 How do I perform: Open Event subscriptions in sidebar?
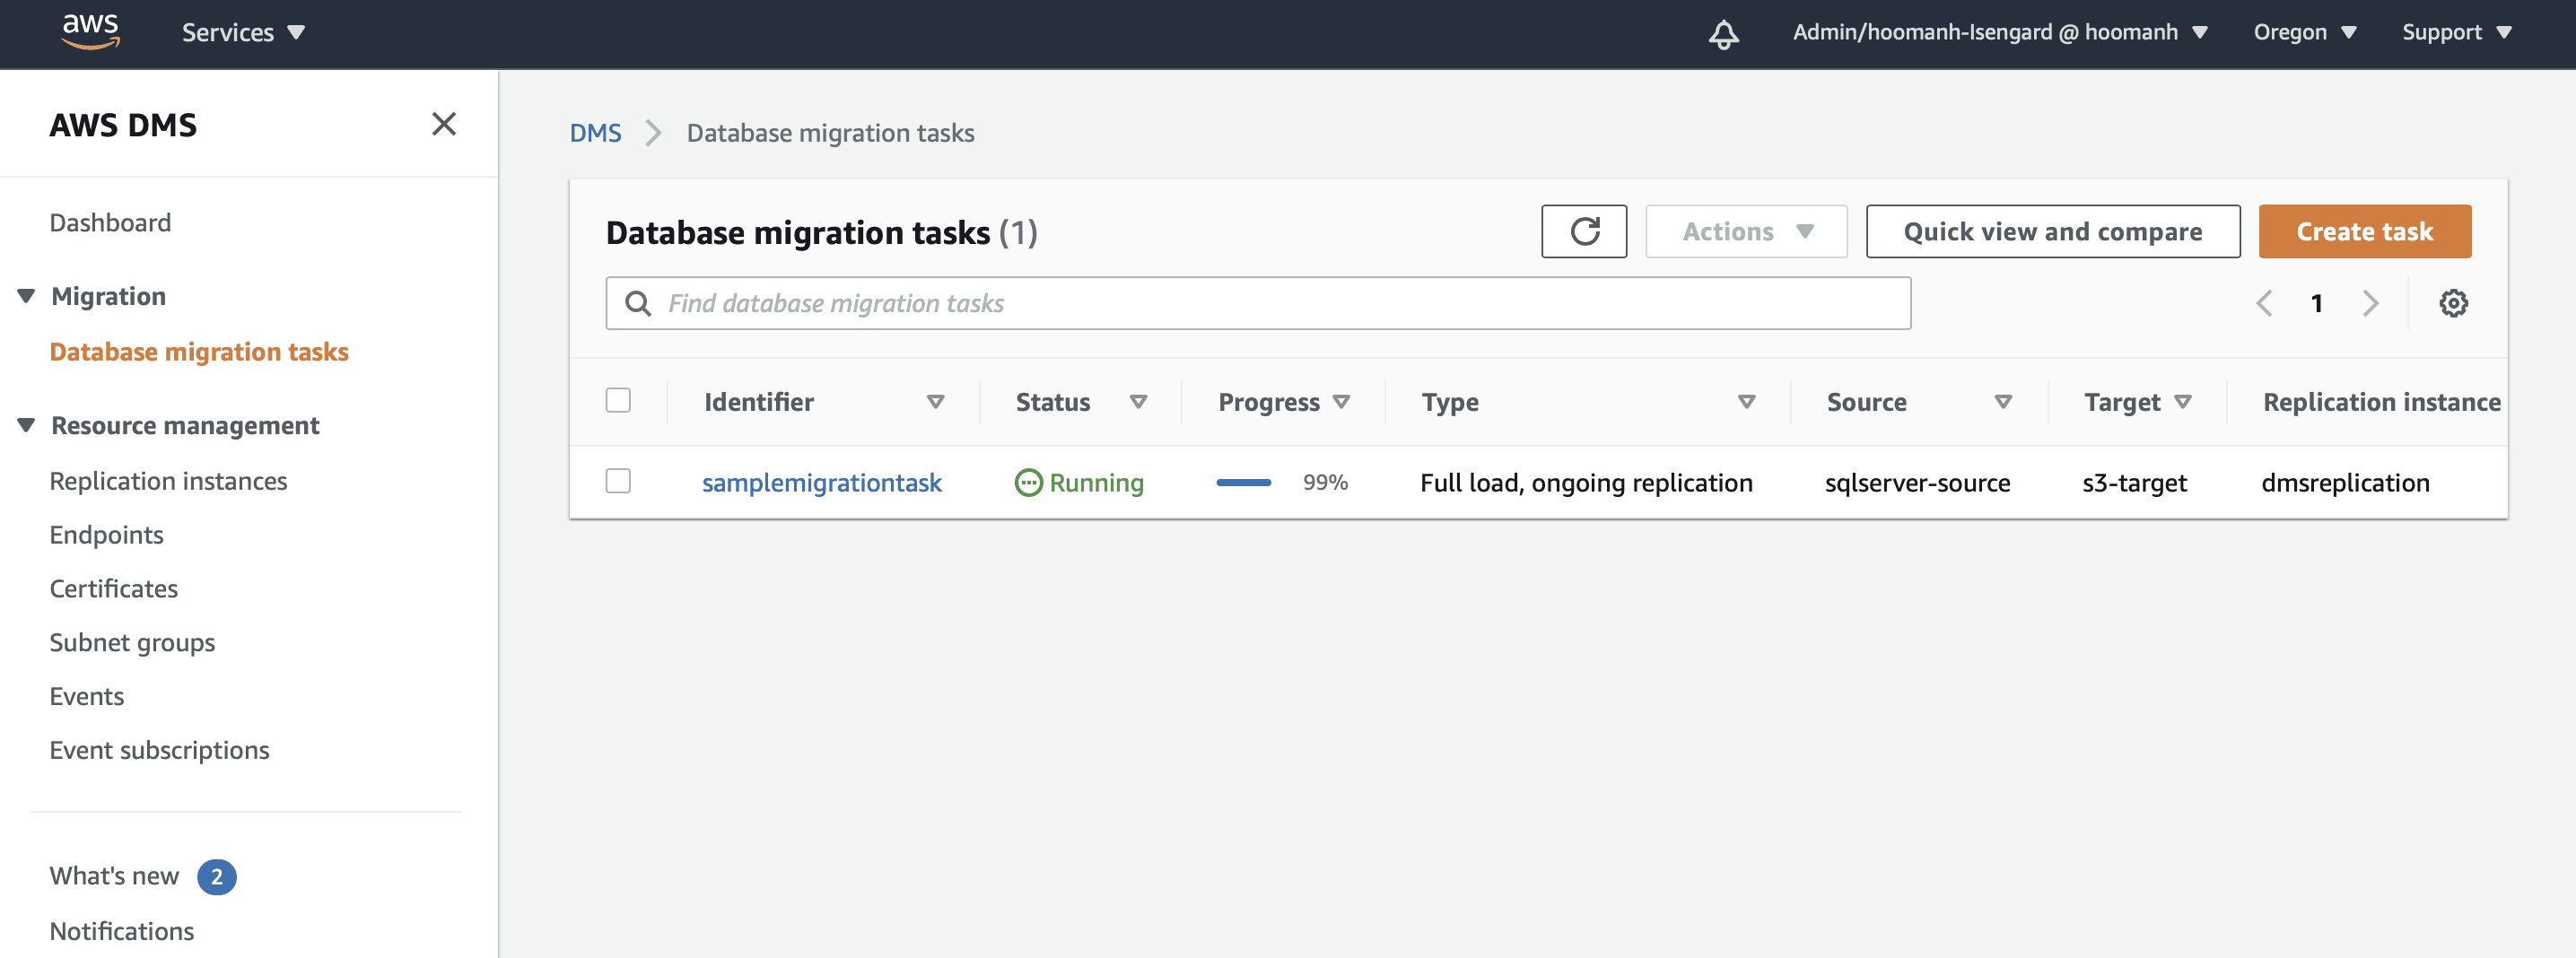[159, 751]
